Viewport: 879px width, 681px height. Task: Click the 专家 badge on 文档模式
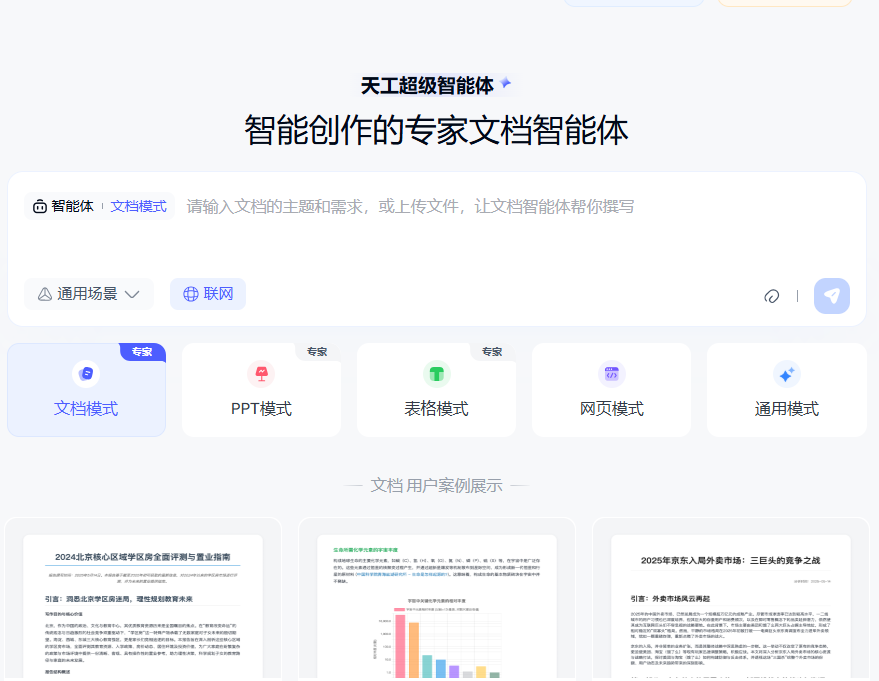click(142, 352)
